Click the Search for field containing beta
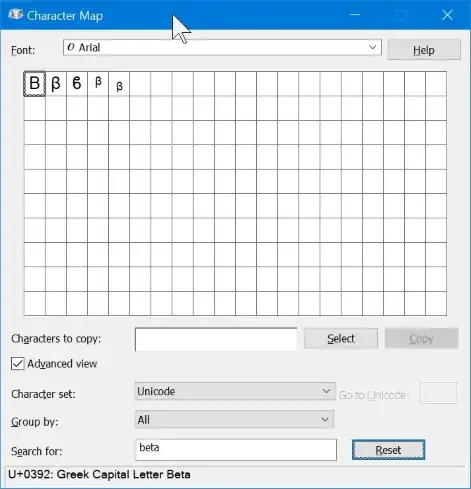 [236, 450]
